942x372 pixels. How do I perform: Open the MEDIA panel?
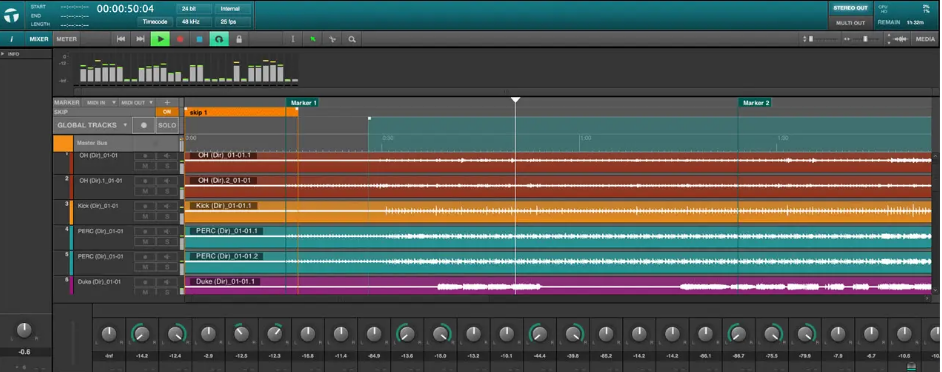coord(925,39)
